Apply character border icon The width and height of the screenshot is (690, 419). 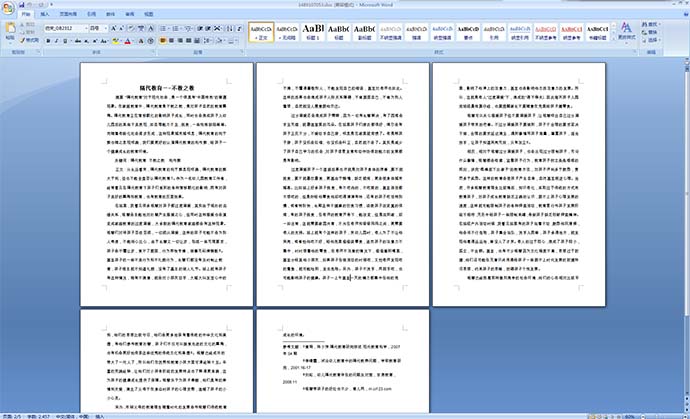pos(151,28)
